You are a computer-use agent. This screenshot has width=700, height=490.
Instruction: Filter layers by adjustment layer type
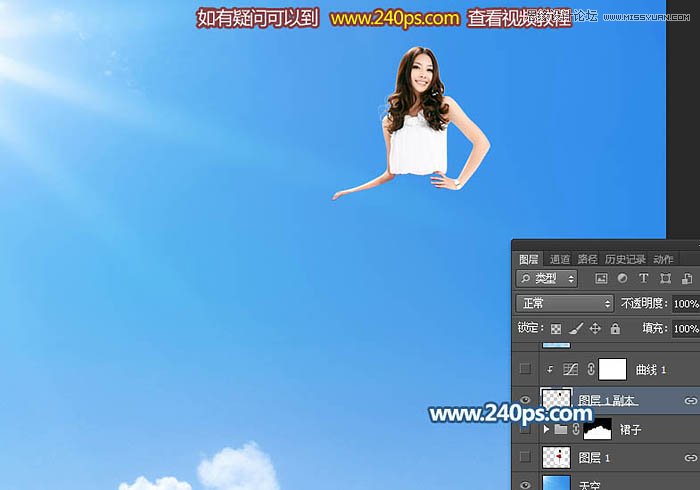622,278
